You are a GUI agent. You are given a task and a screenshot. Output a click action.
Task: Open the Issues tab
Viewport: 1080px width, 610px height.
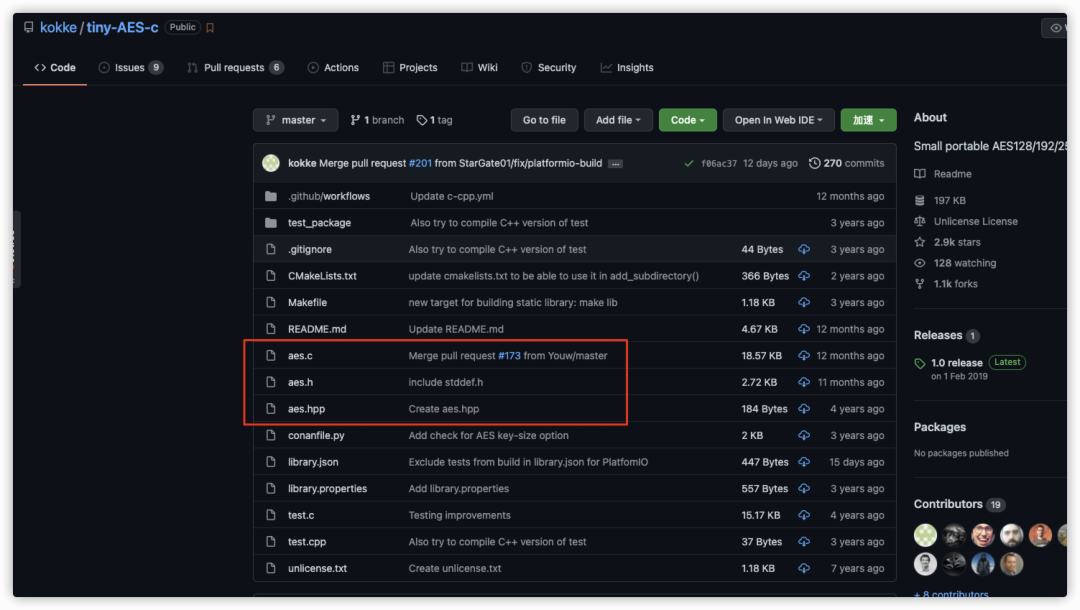tap(130, 67)
